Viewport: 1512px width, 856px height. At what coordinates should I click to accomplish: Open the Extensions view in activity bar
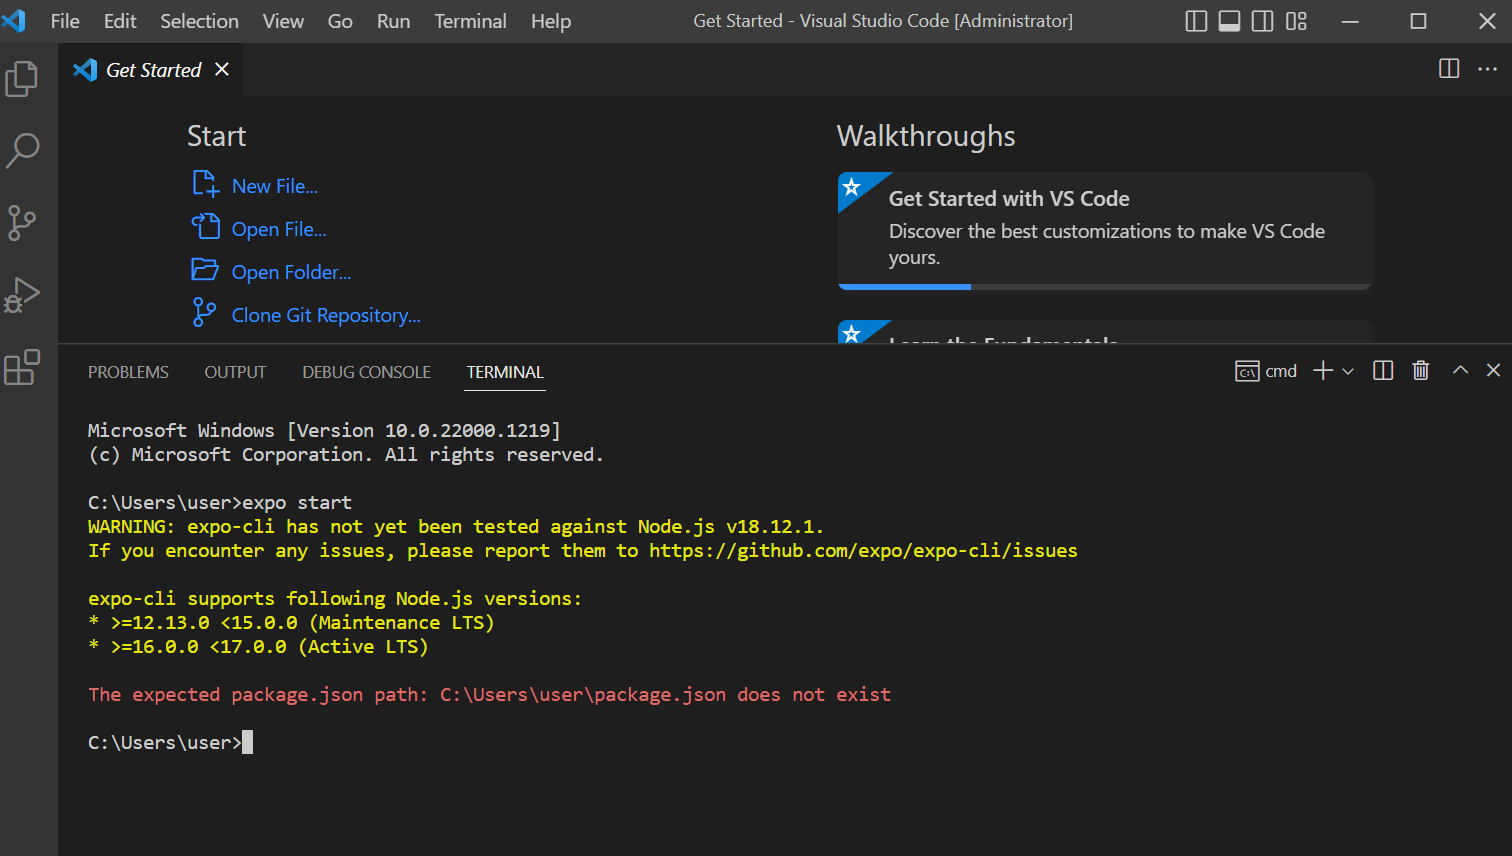[22, 367]
